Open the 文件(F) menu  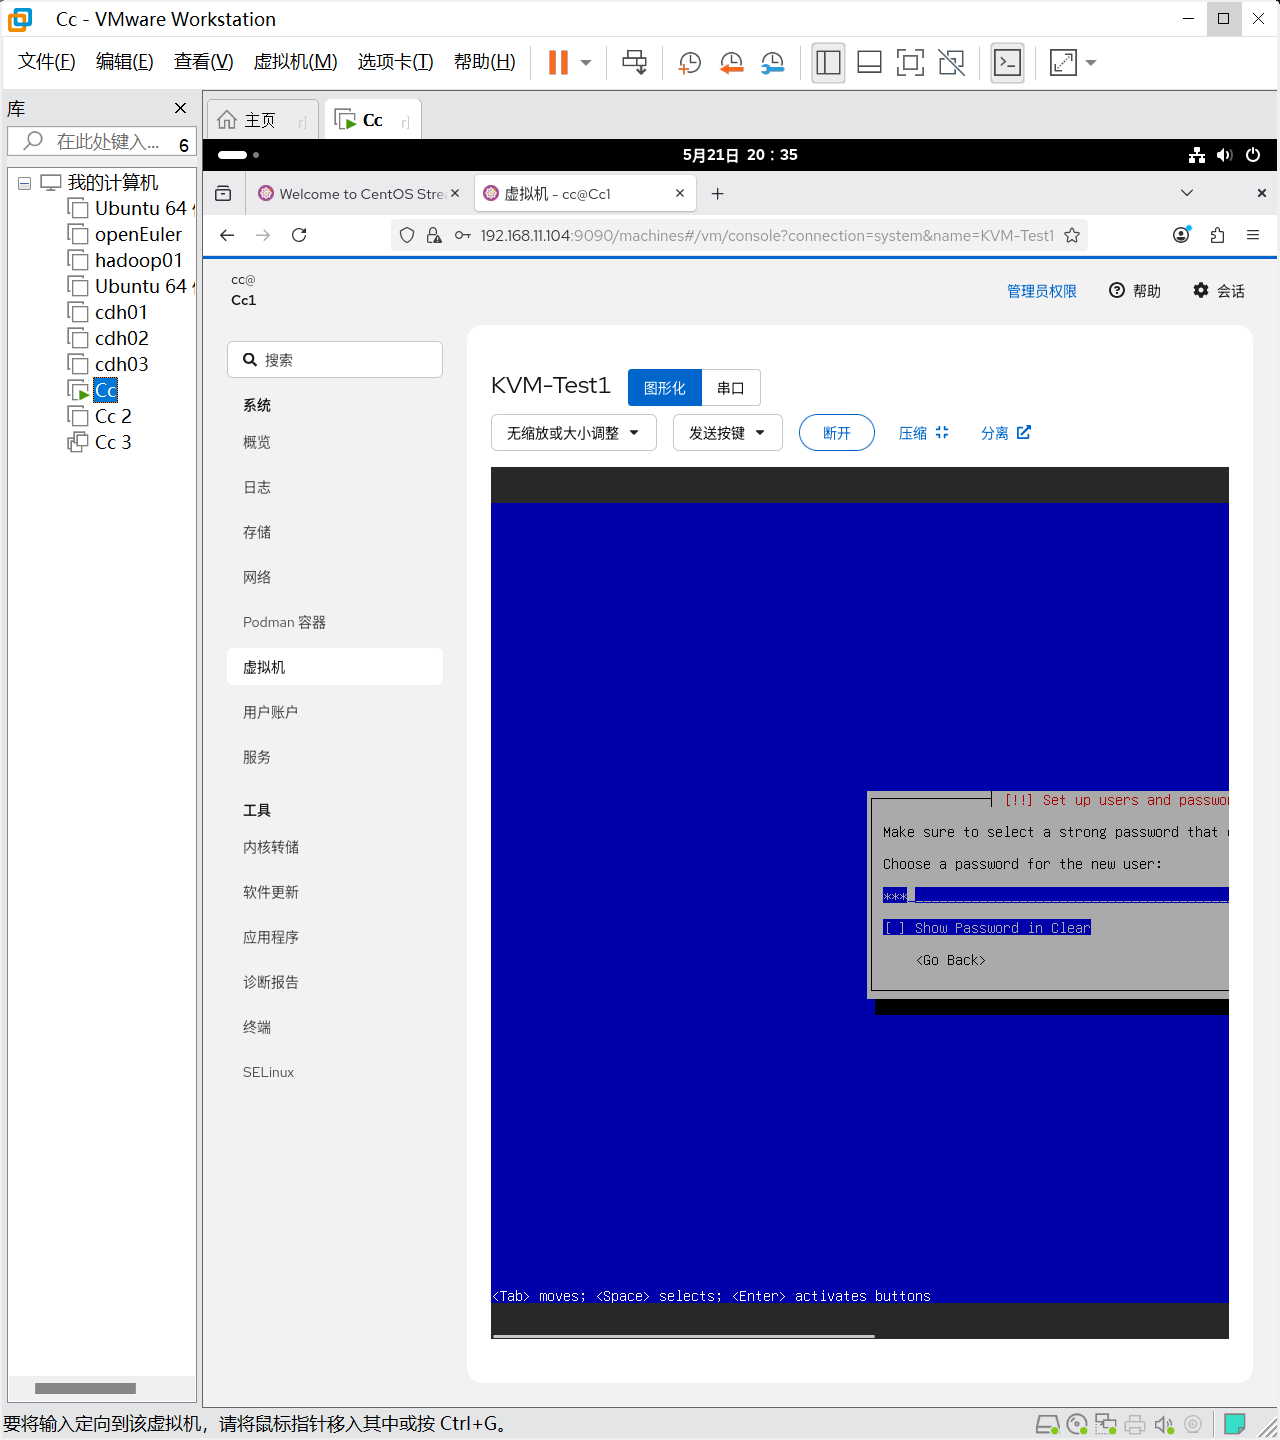[x=47, y=62]
